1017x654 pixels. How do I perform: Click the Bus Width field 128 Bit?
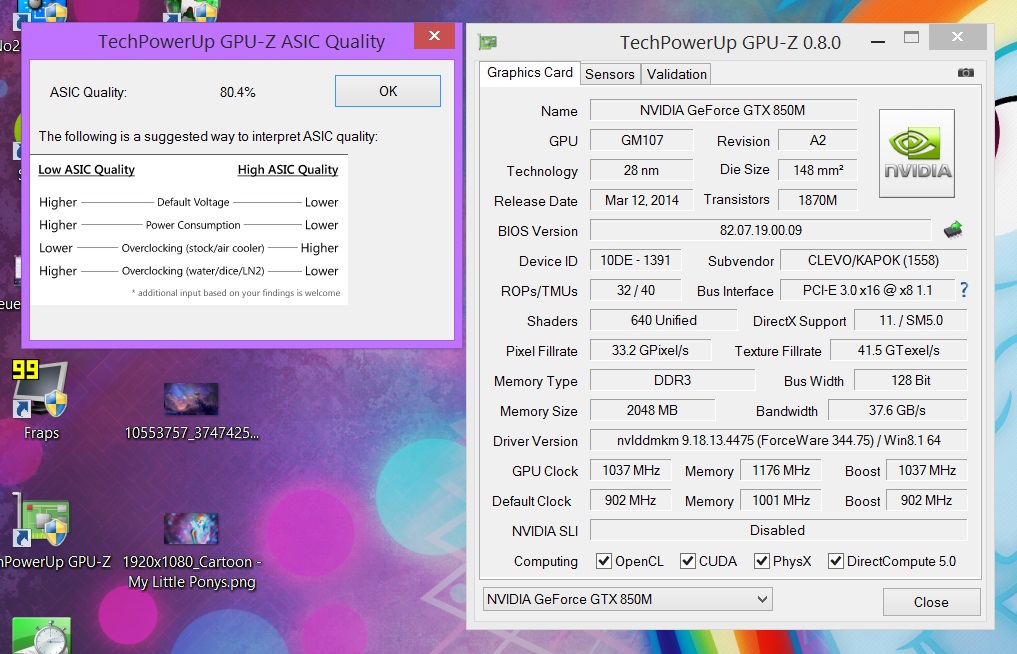[911, 380]
